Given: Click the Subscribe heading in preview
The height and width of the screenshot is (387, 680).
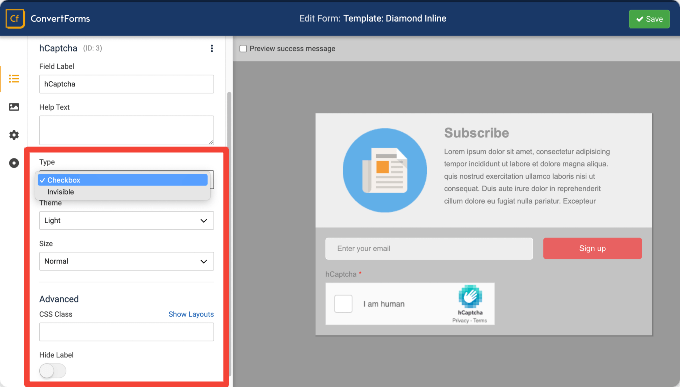Looking at the screenshot, I should coord(477,133).
